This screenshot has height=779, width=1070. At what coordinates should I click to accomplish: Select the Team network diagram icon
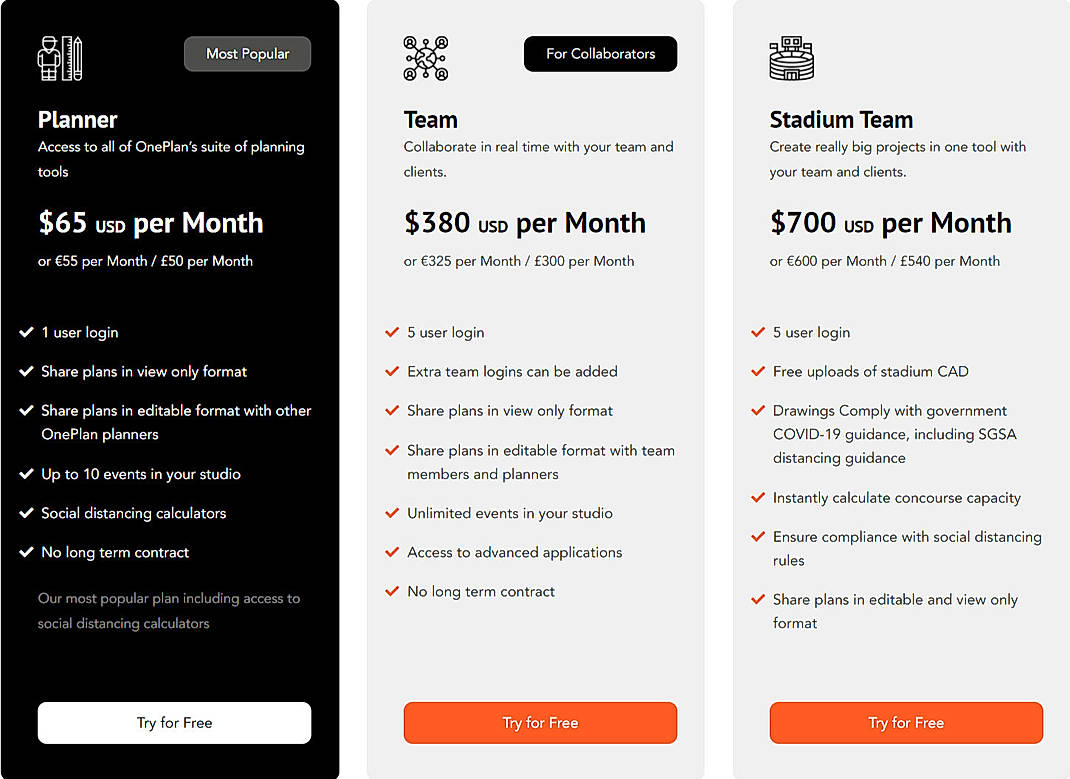coord(425,58)
